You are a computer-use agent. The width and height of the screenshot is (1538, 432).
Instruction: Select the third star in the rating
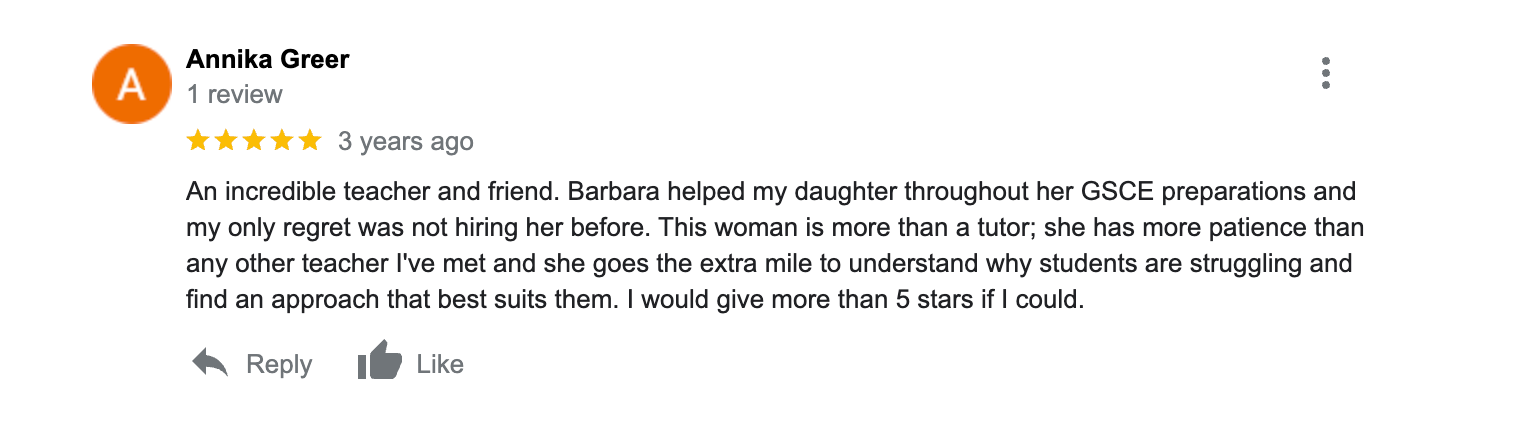point(254,141)
